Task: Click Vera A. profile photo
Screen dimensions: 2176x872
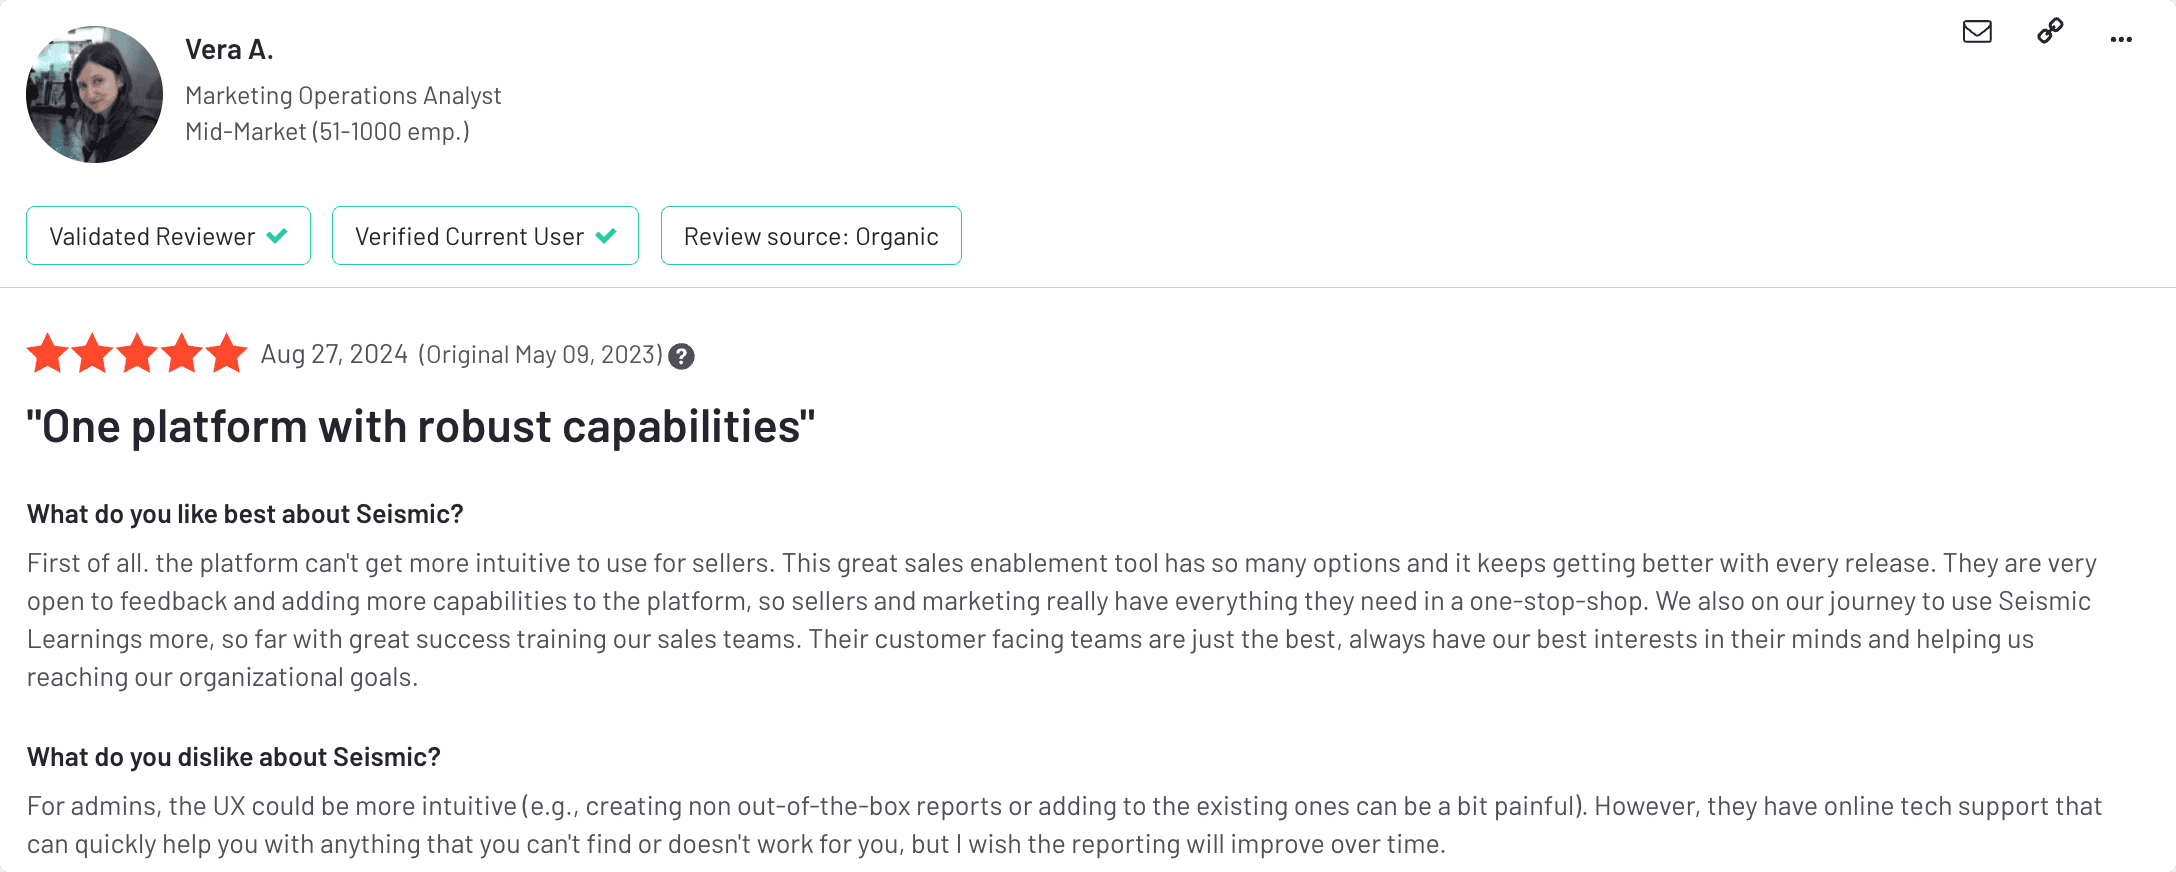Action: click(94, 94)
